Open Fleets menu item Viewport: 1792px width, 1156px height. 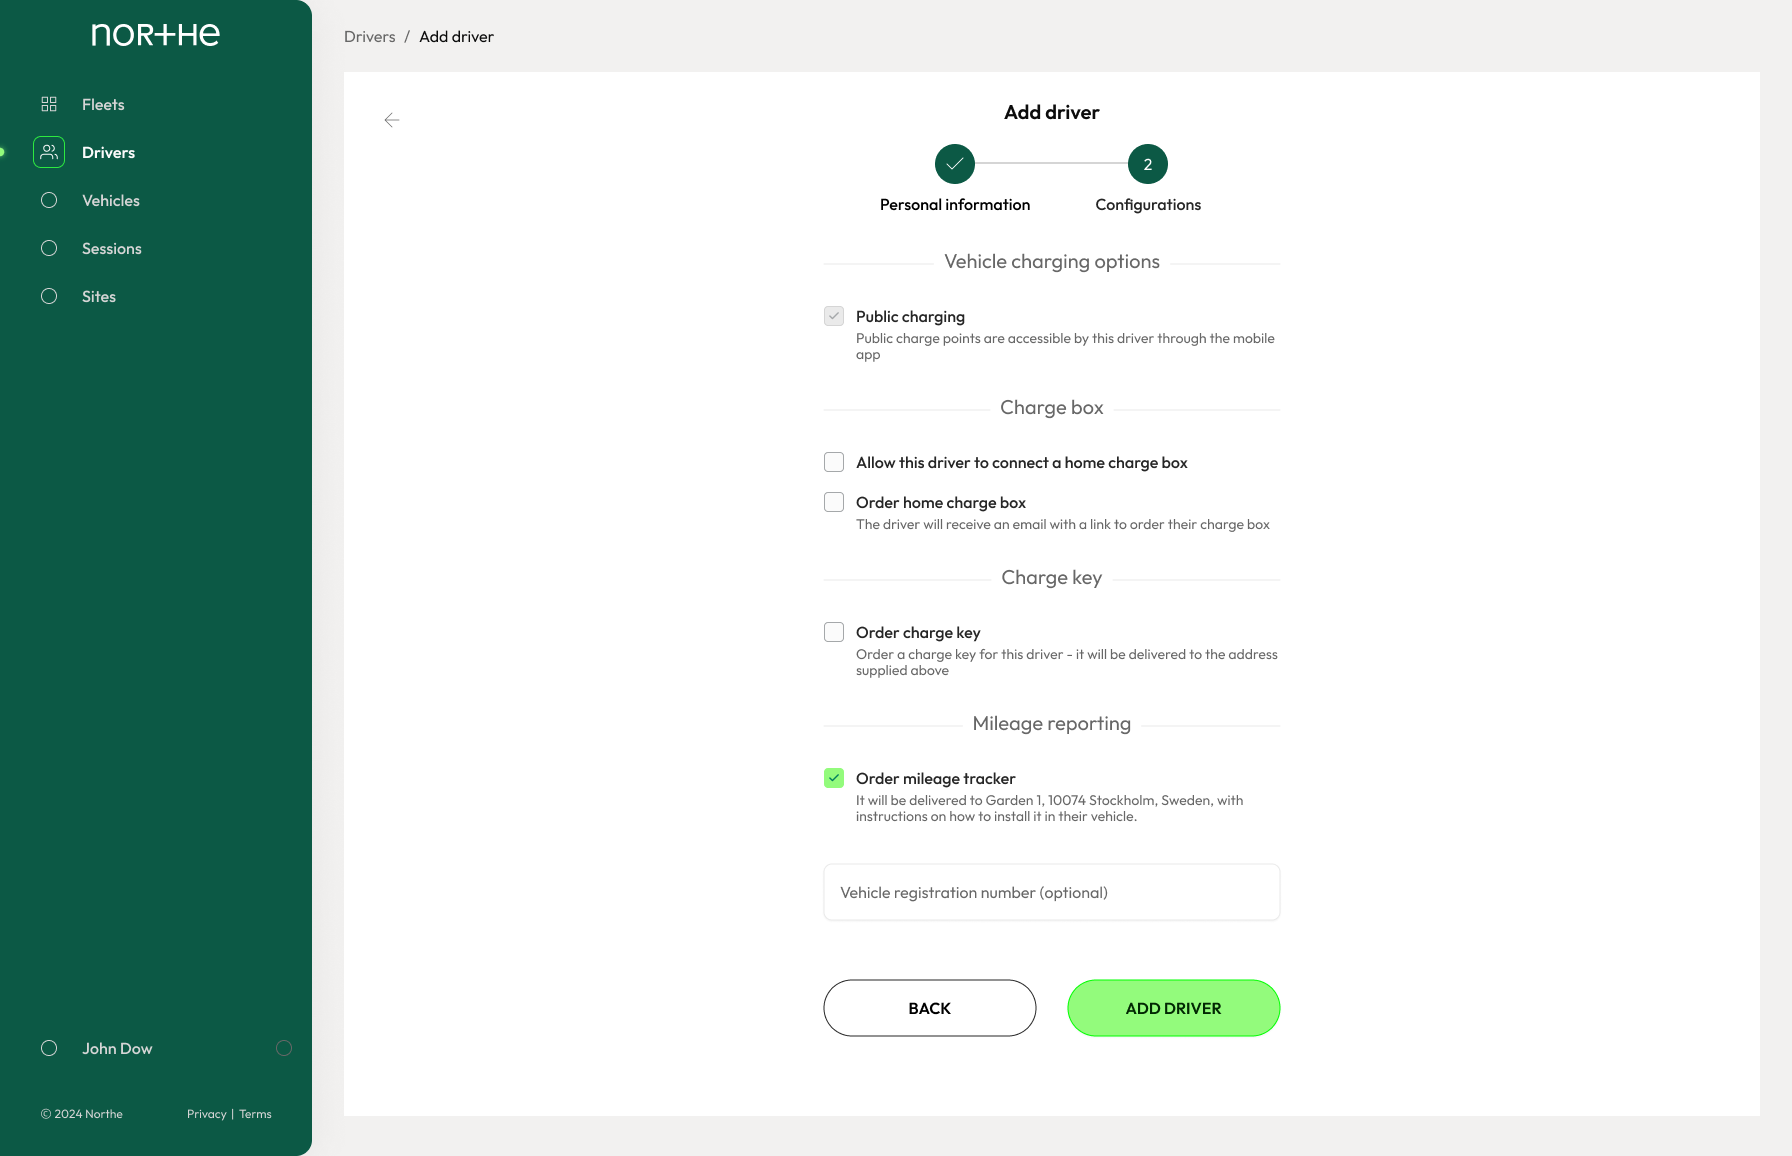pos(103,104)
